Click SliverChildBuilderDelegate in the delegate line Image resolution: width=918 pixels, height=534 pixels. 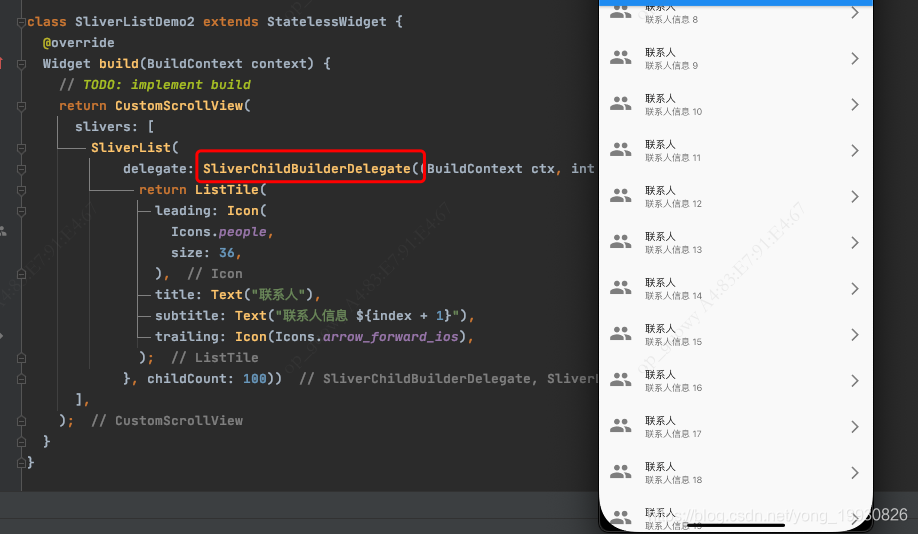pos(307,169)
